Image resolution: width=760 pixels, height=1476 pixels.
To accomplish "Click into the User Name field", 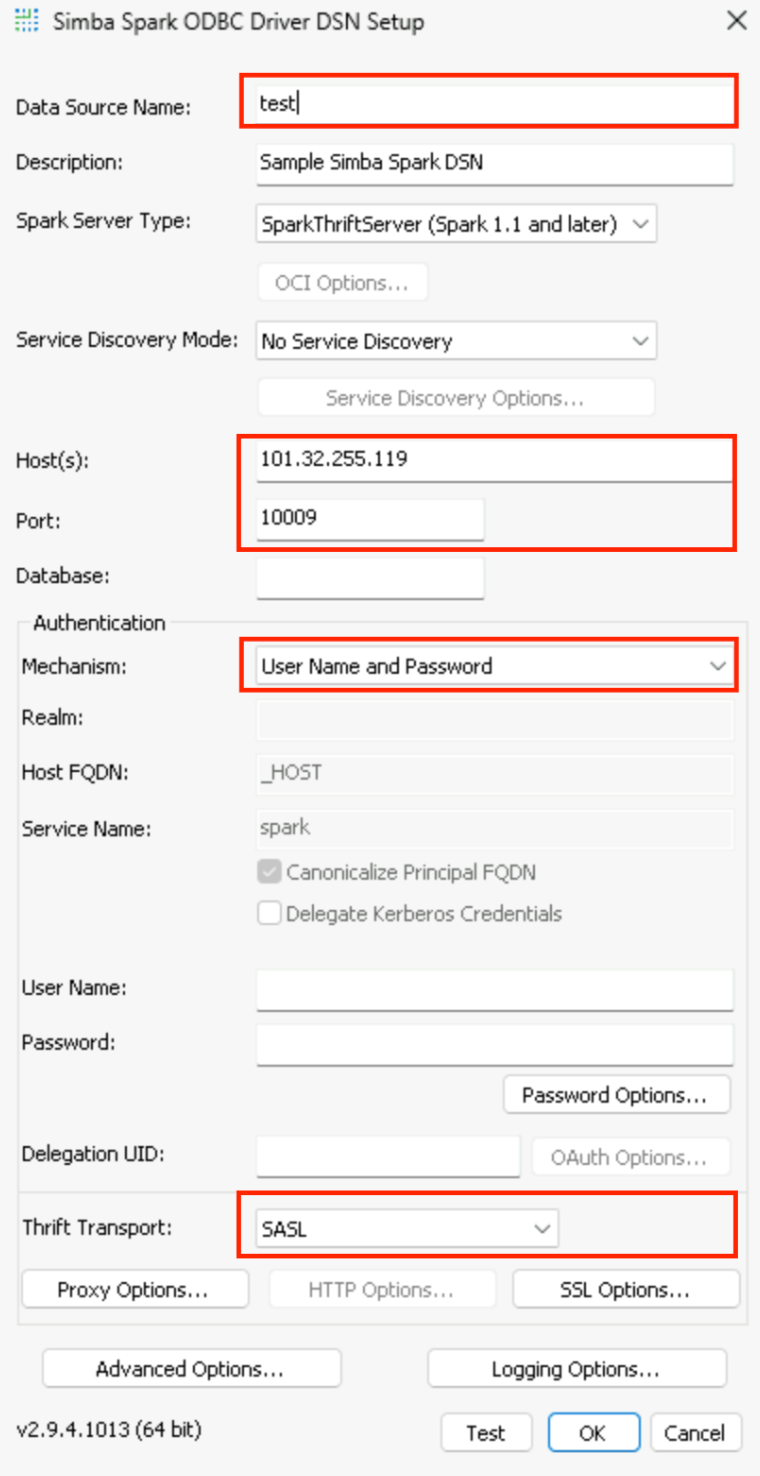I will point(494,988).
